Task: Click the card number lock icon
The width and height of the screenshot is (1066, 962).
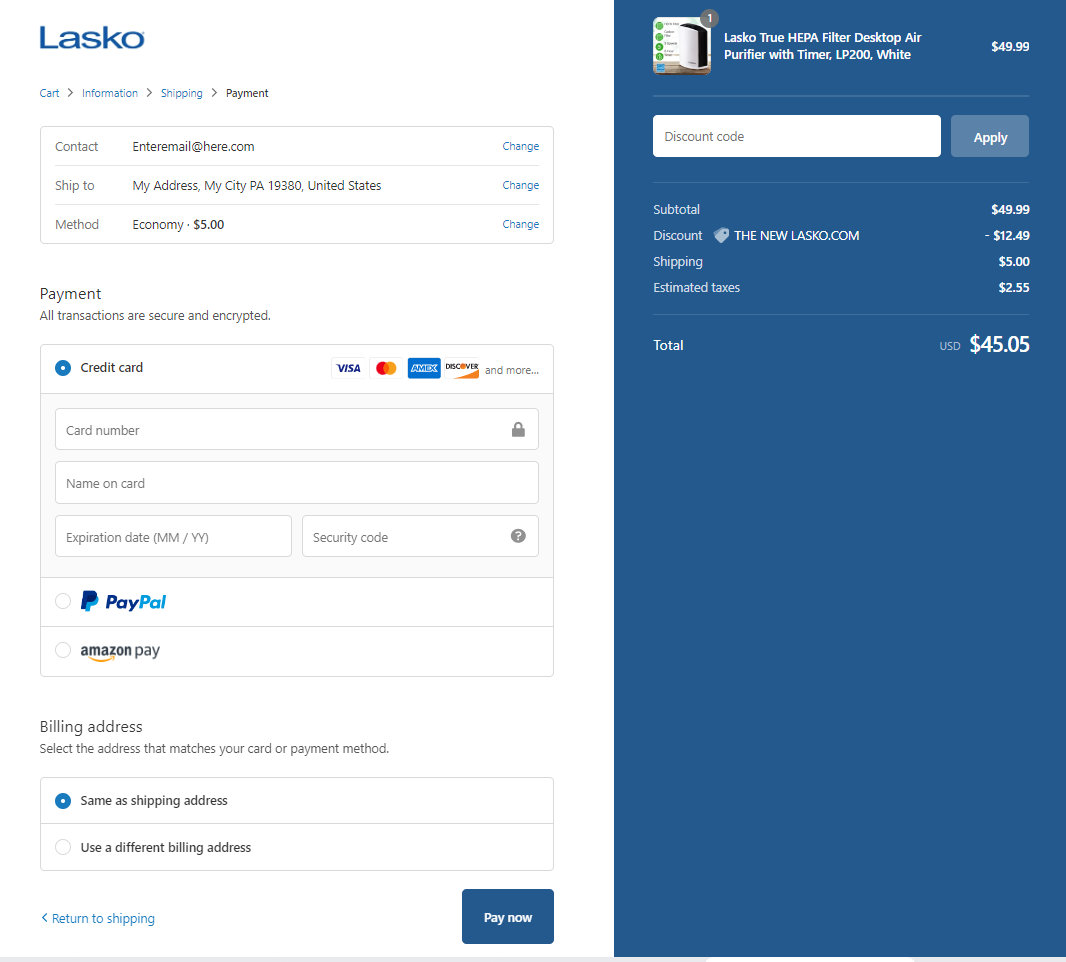Action: 518,430
